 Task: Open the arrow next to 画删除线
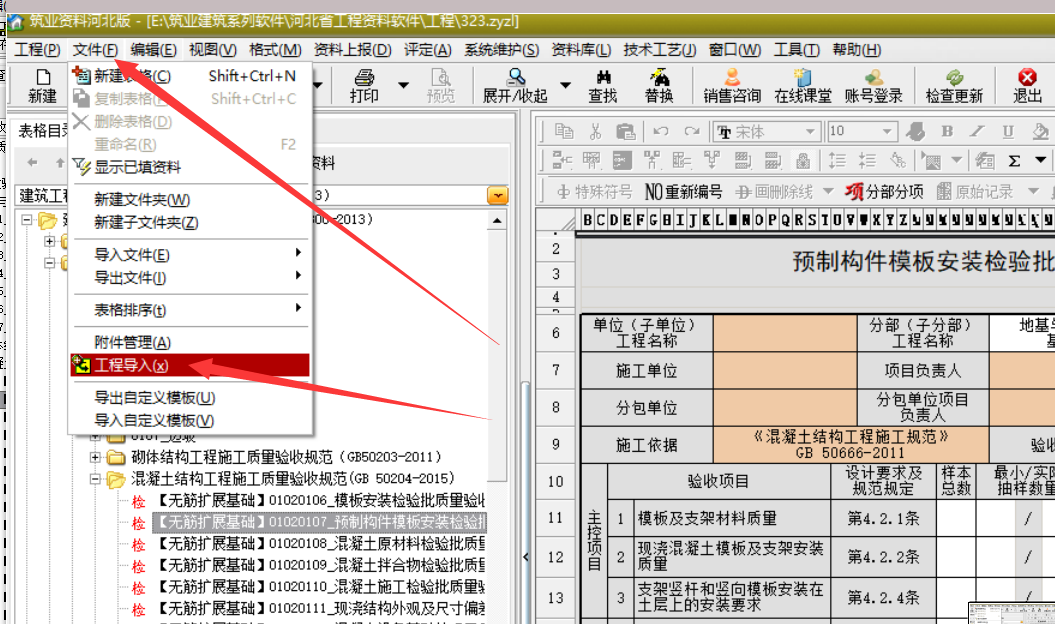click(828, 192)
